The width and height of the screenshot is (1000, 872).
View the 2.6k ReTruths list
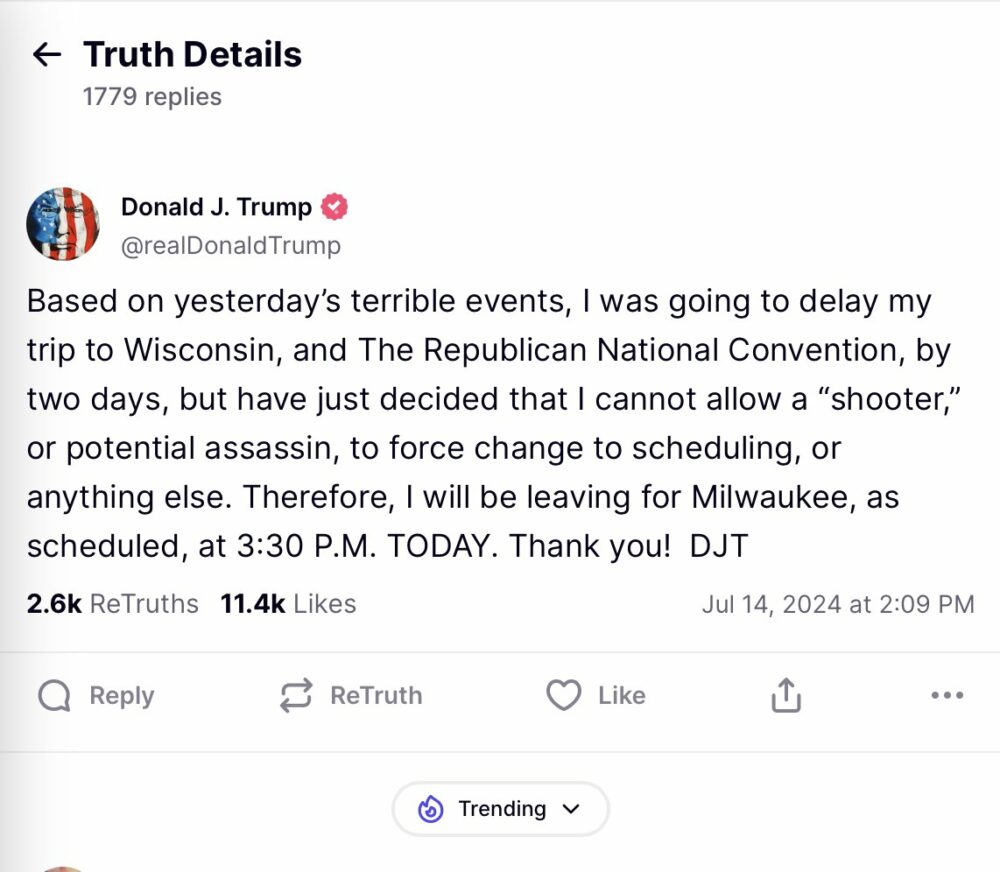tap(113, 604)
